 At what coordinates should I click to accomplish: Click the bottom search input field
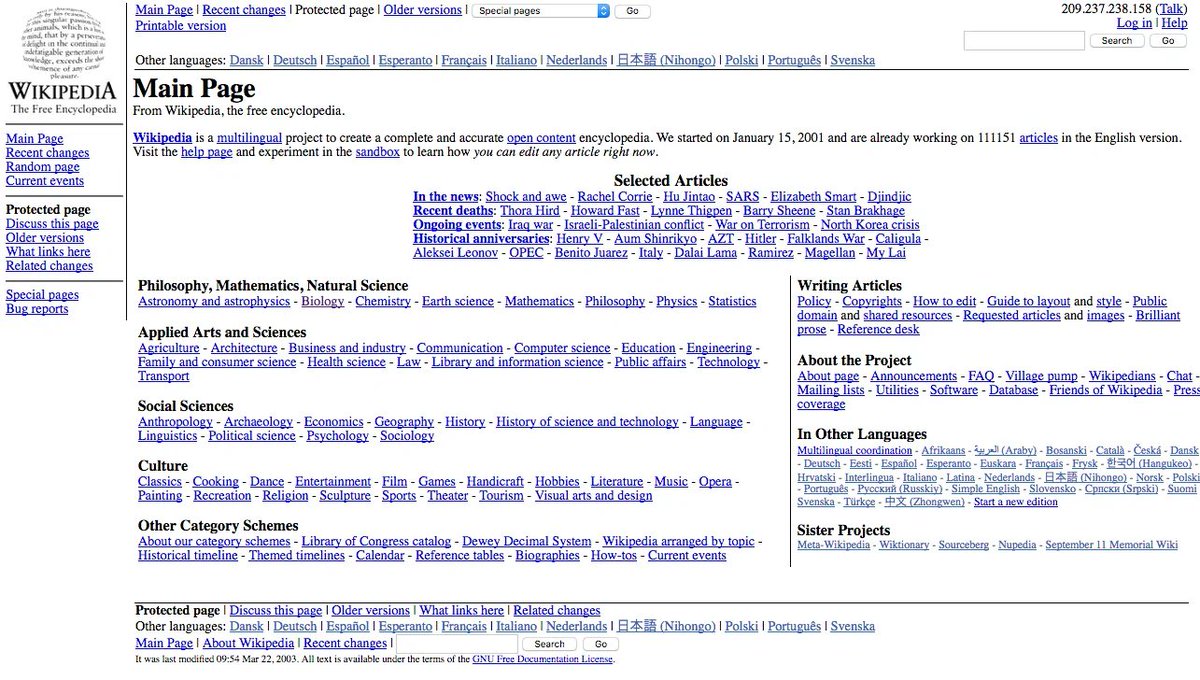(x=457, y=644)
